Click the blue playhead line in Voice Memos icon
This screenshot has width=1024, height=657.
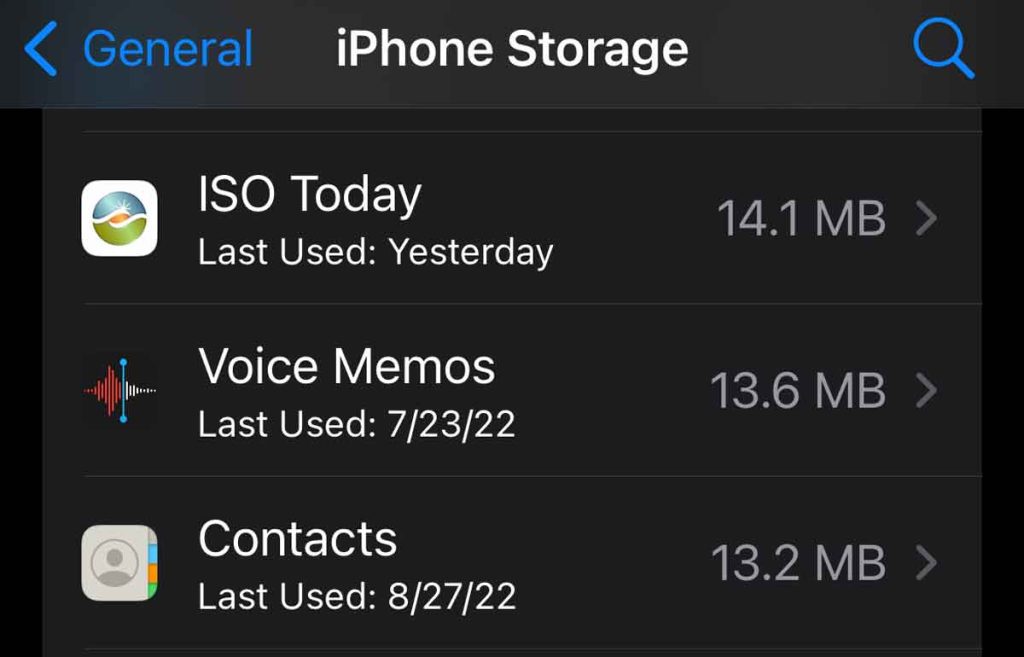pos(123,390)
